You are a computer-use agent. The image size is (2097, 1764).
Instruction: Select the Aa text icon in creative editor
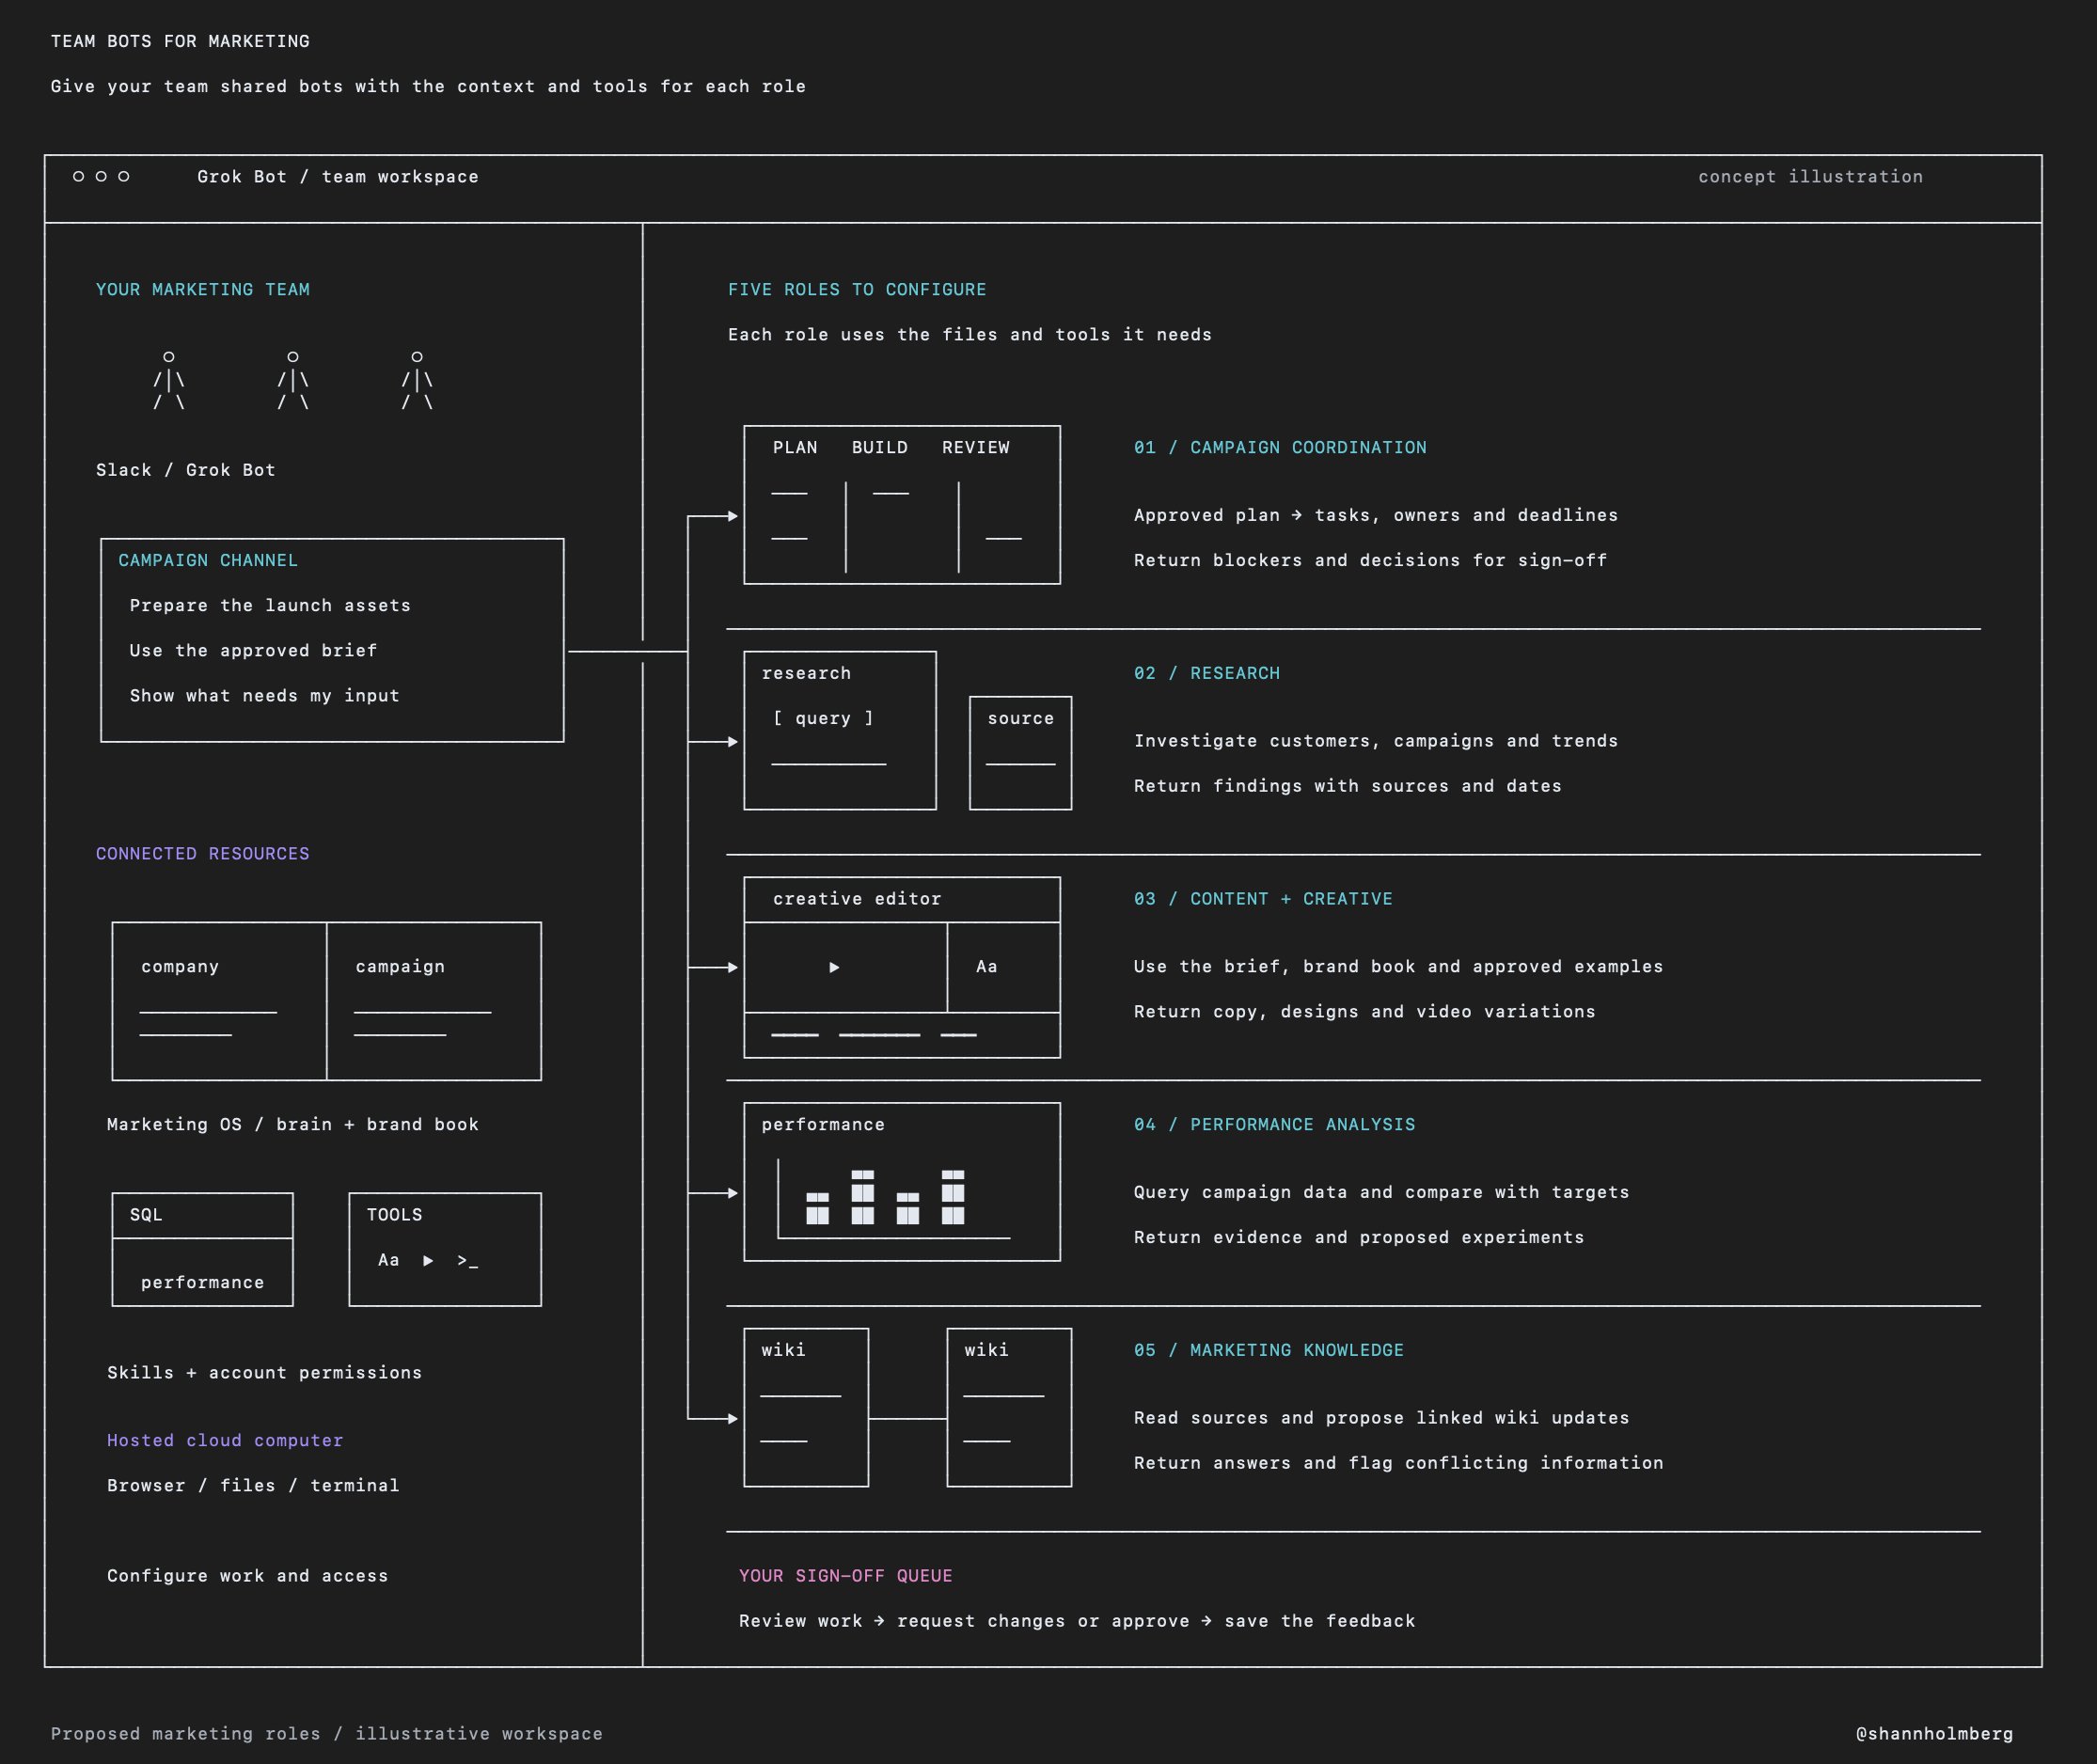pos(987,967)
